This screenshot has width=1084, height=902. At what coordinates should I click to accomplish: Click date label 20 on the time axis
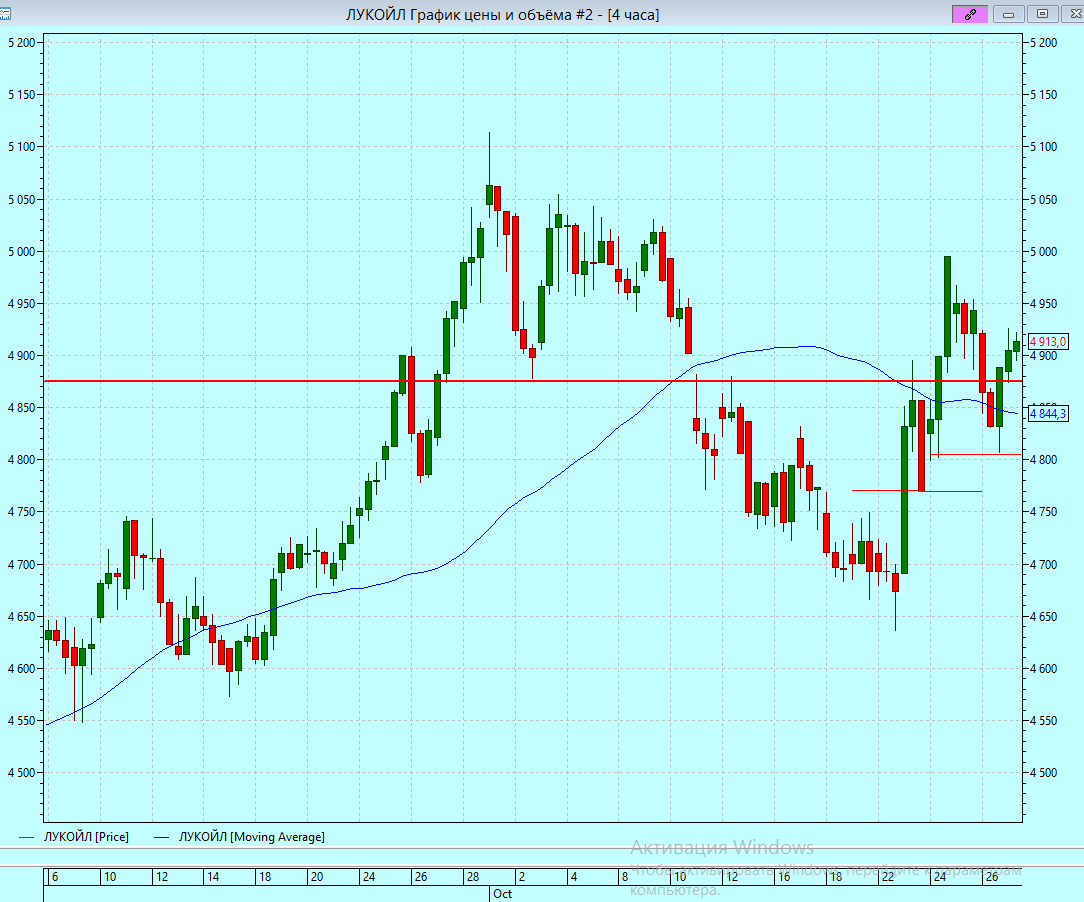[317, 876]
